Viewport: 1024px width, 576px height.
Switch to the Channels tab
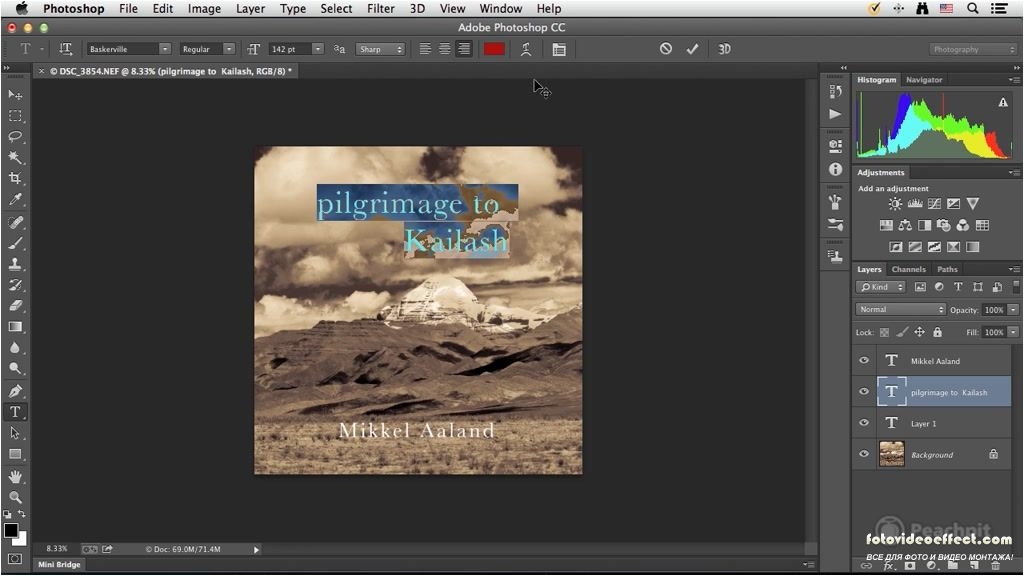click(x=908, y=269)
